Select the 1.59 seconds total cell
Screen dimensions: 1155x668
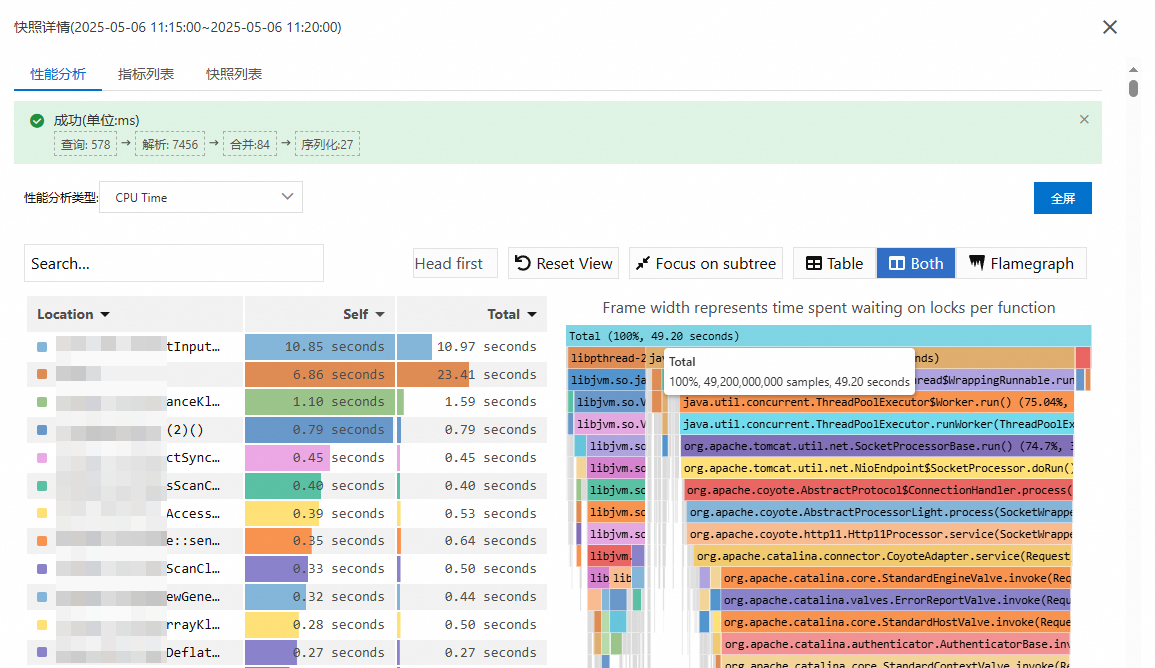[472, 402]
